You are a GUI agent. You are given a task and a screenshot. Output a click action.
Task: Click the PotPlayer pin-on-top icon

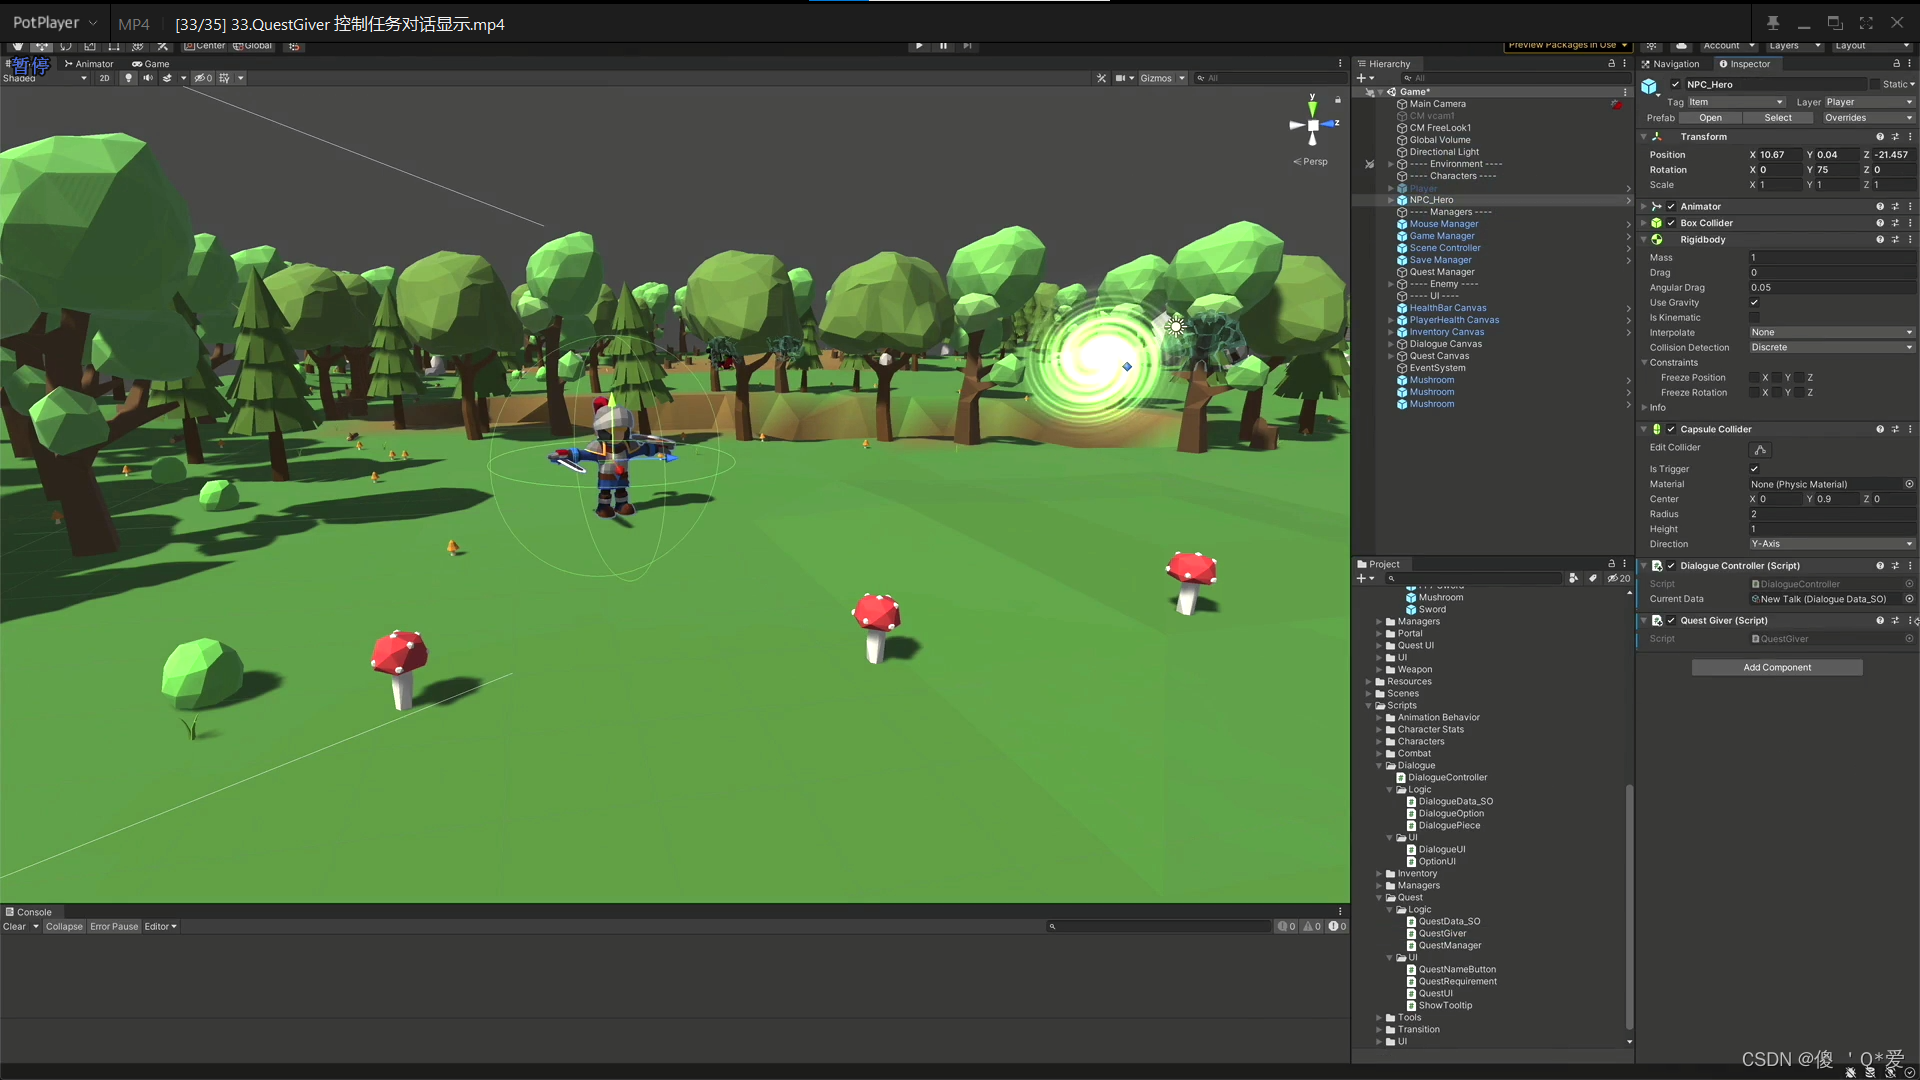tap(1773, 23)
